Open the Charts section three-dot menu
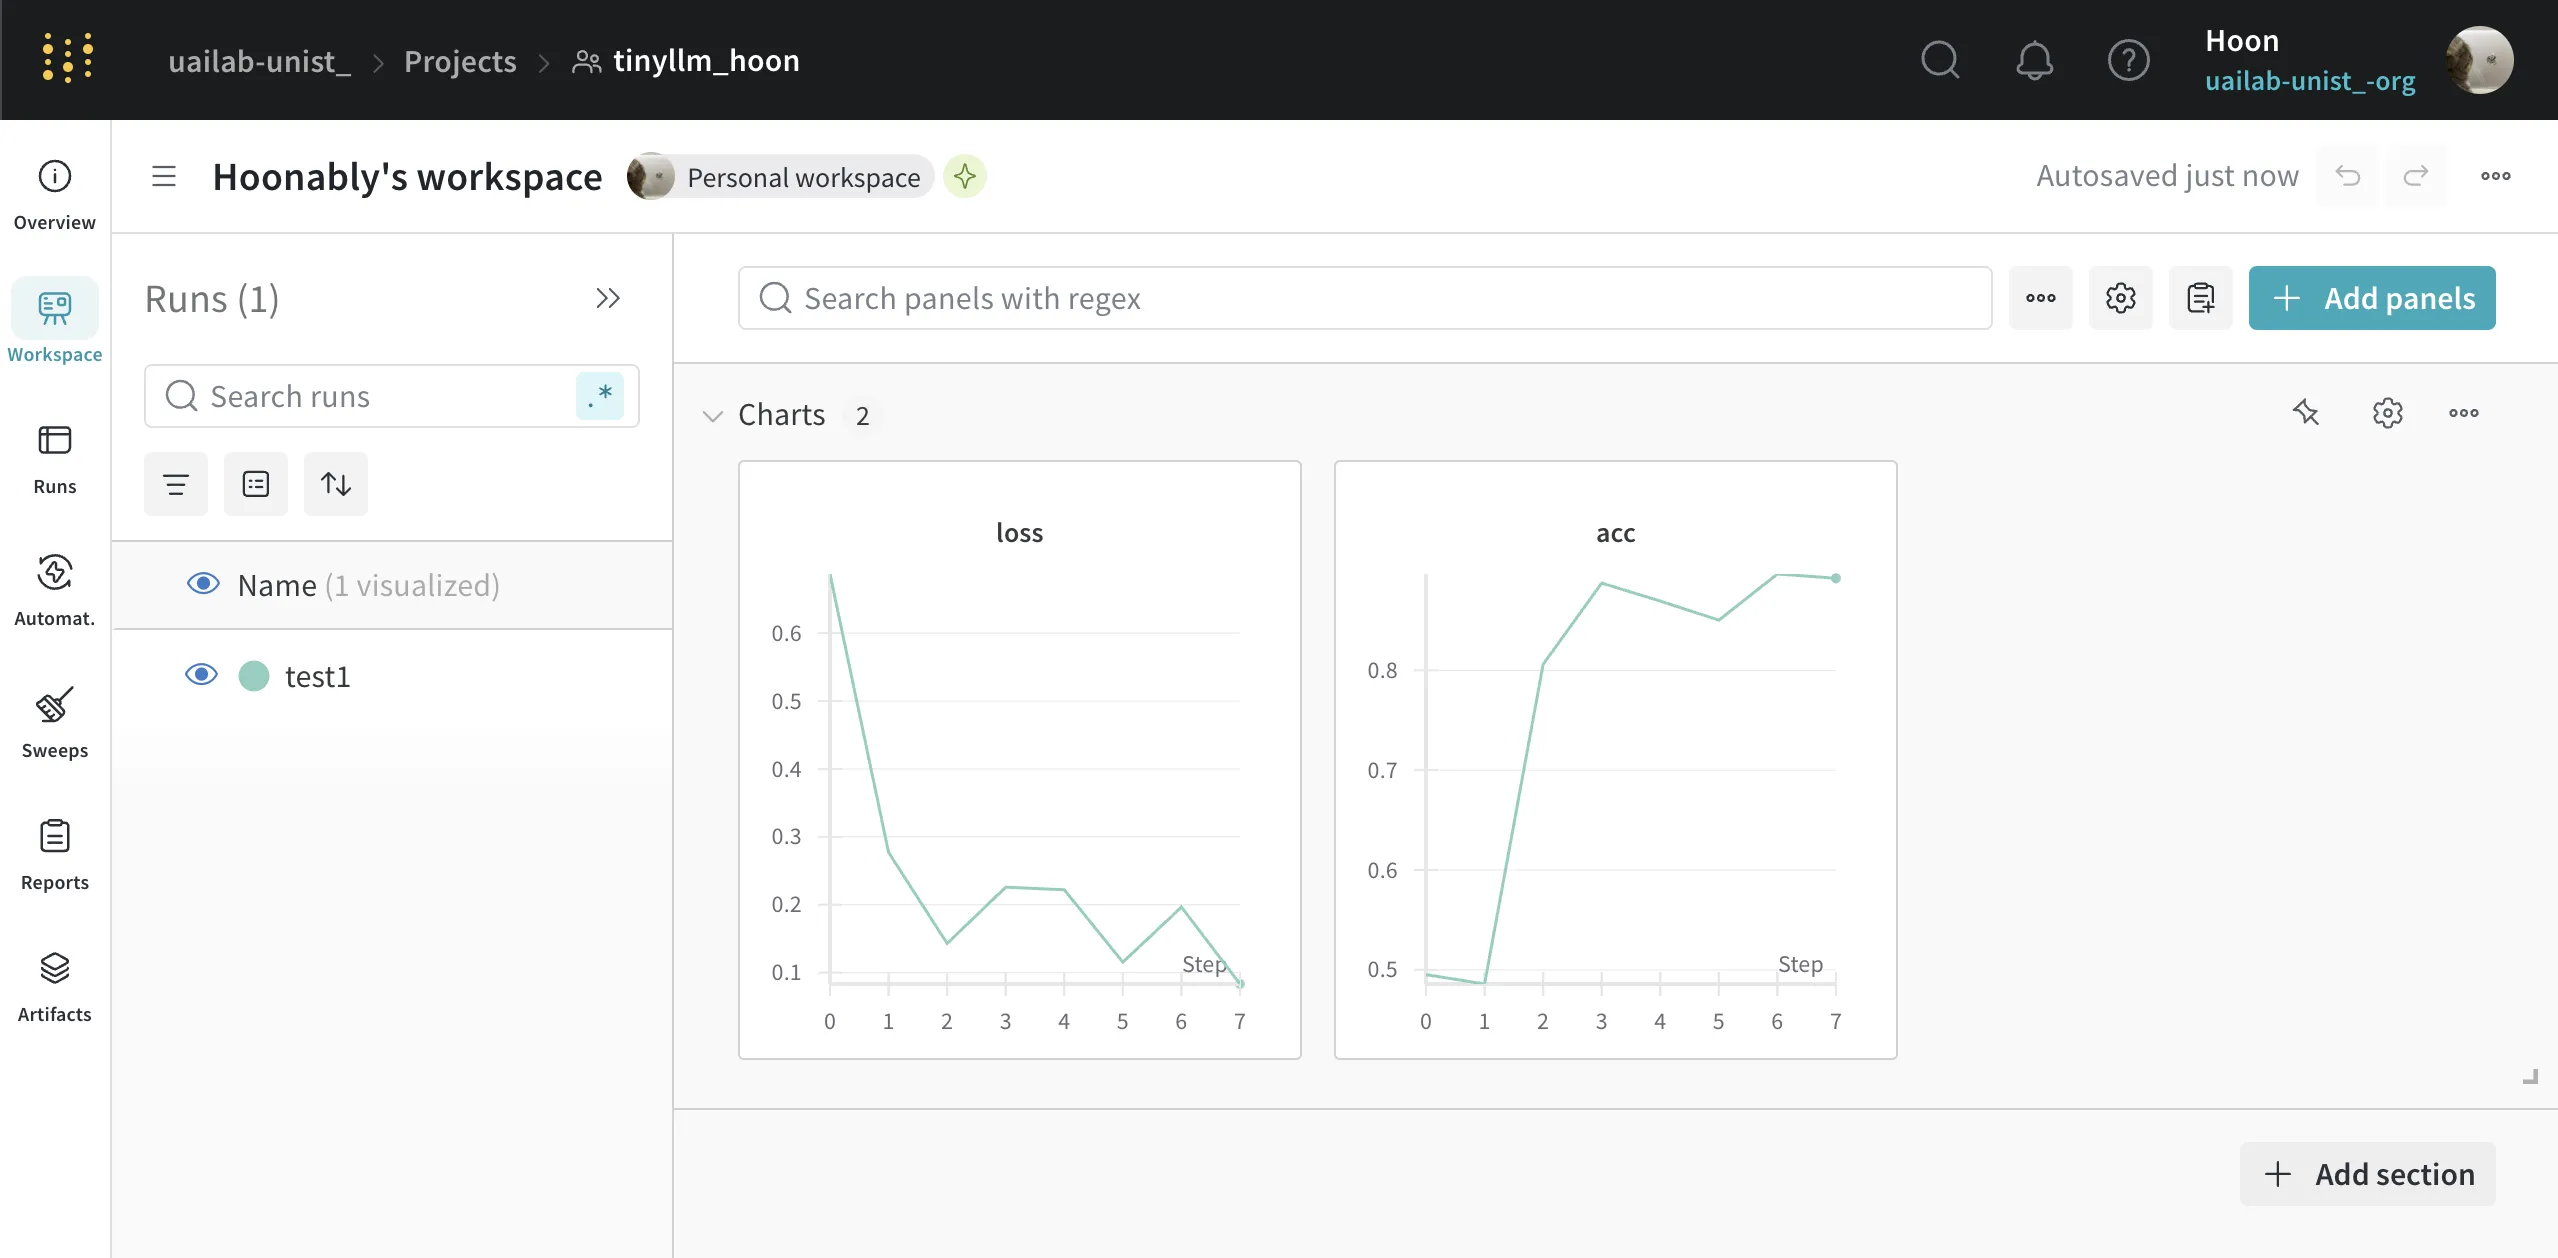Screen dimensions: 2558x1258 pyautogui.click(x=2463, y=412)
